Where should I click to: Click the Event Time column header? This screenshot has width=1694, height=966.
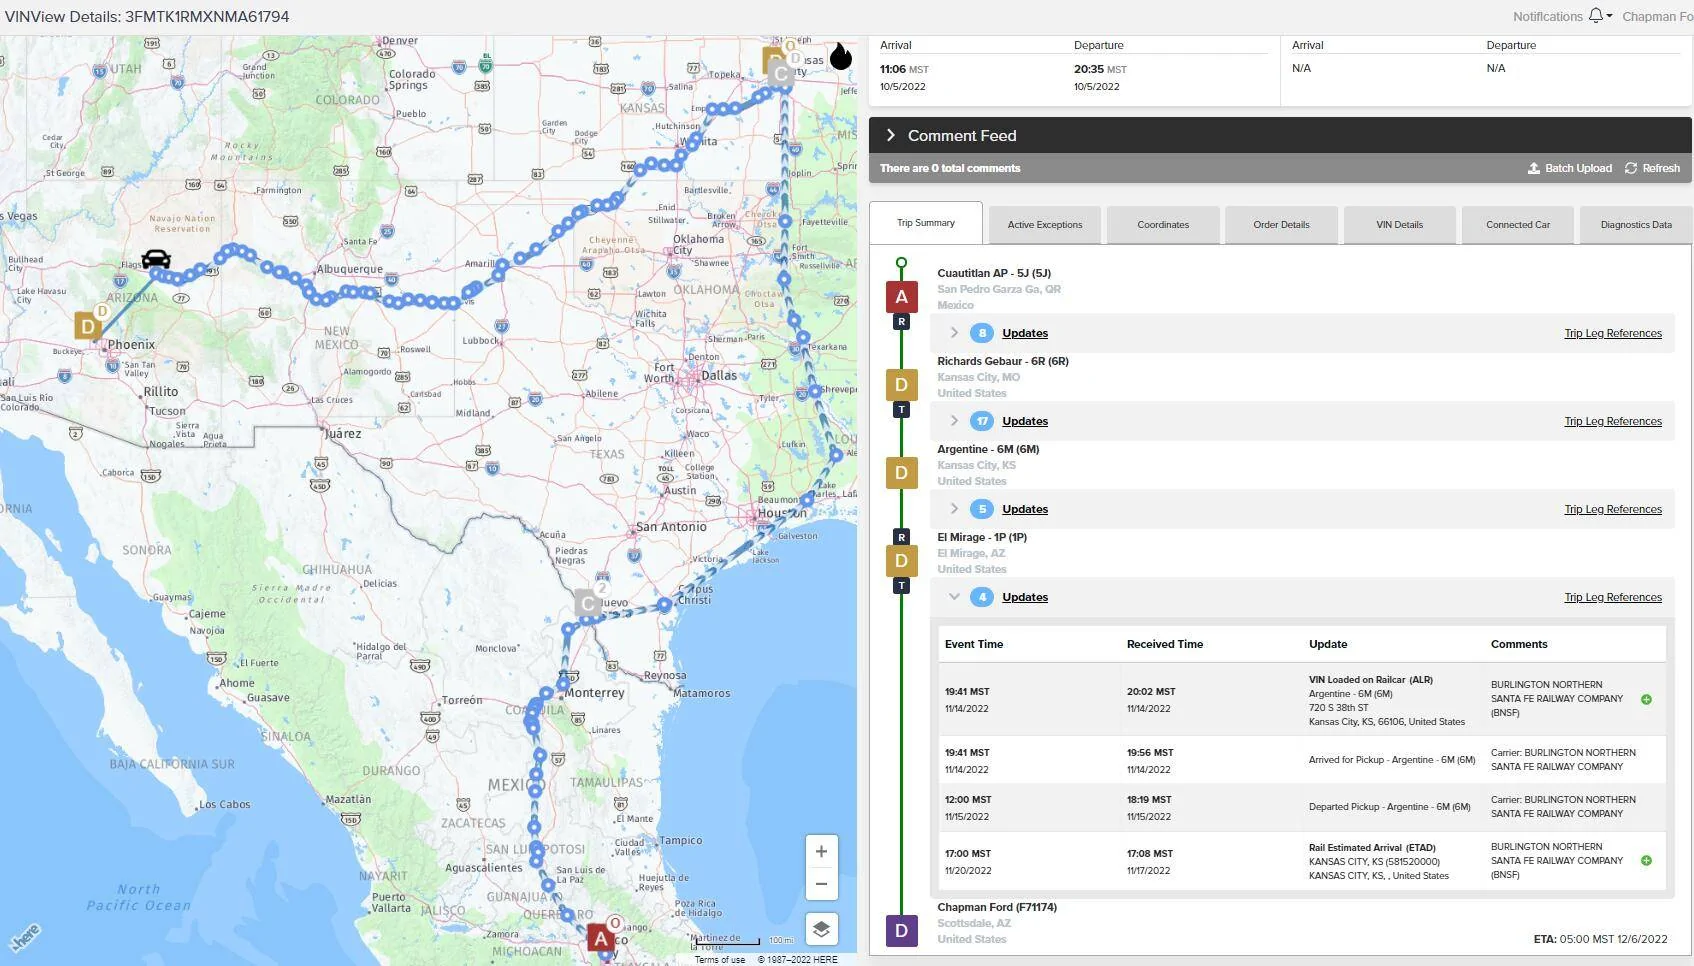[x=974, y=644]
